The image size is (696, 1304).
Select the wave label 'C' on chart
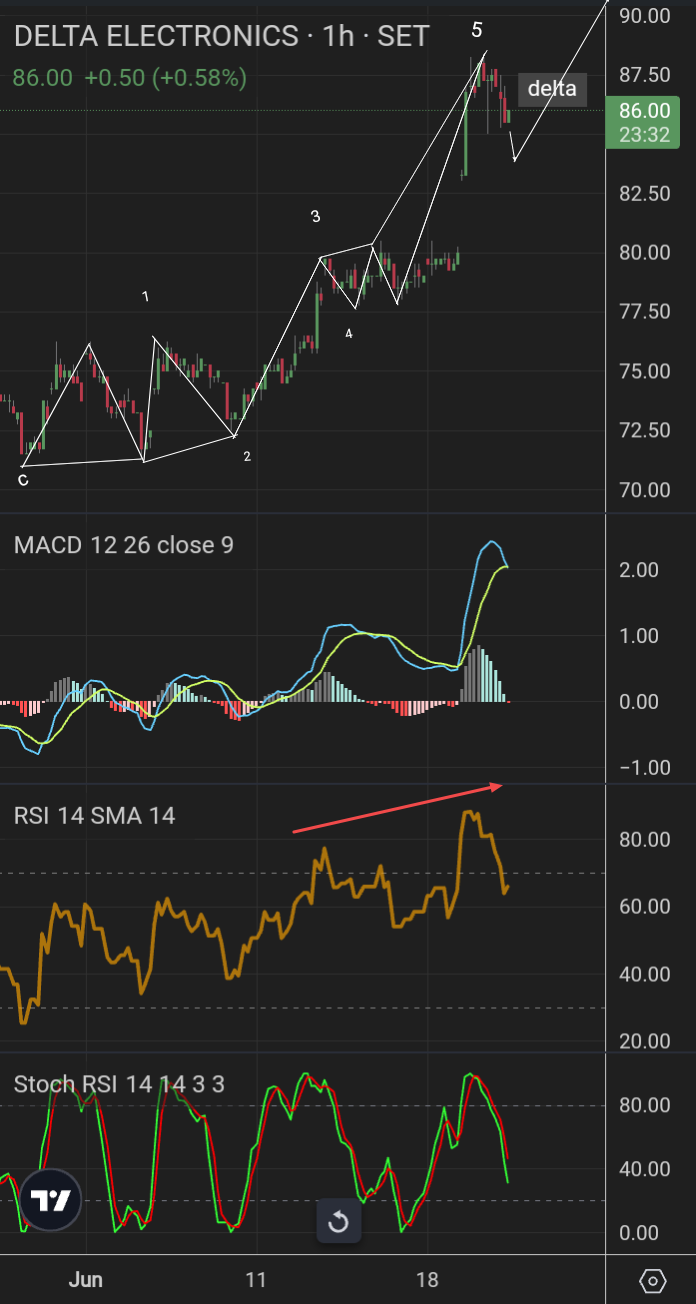[23, 481]
